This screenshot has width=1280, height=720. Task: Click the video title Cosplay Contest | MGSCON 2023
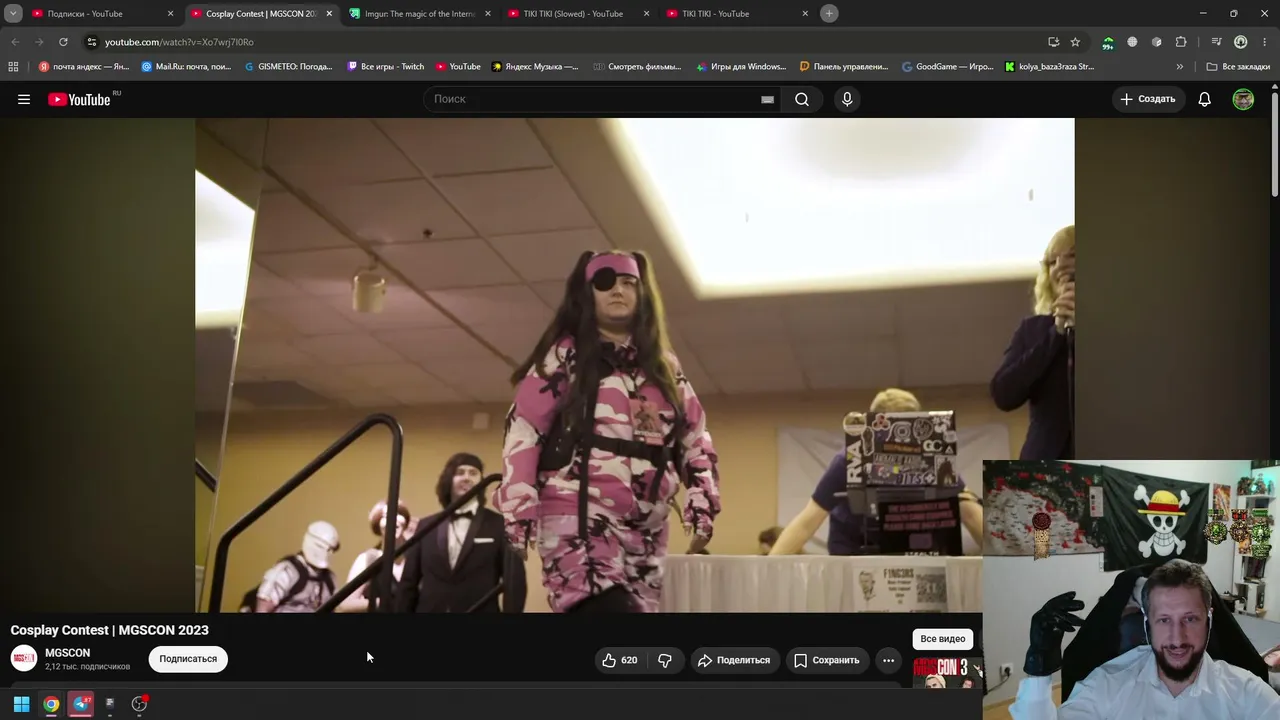(x=110, y=630)
